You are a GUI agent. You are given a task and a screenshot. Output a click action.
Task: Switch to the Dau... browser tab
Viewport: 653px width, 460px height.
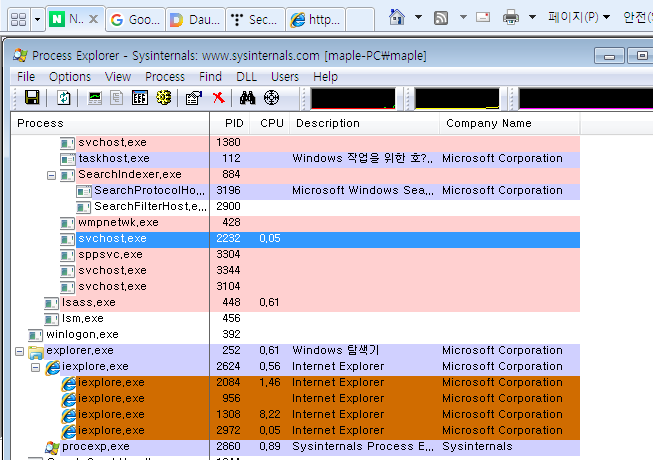[x=195, y=20]
